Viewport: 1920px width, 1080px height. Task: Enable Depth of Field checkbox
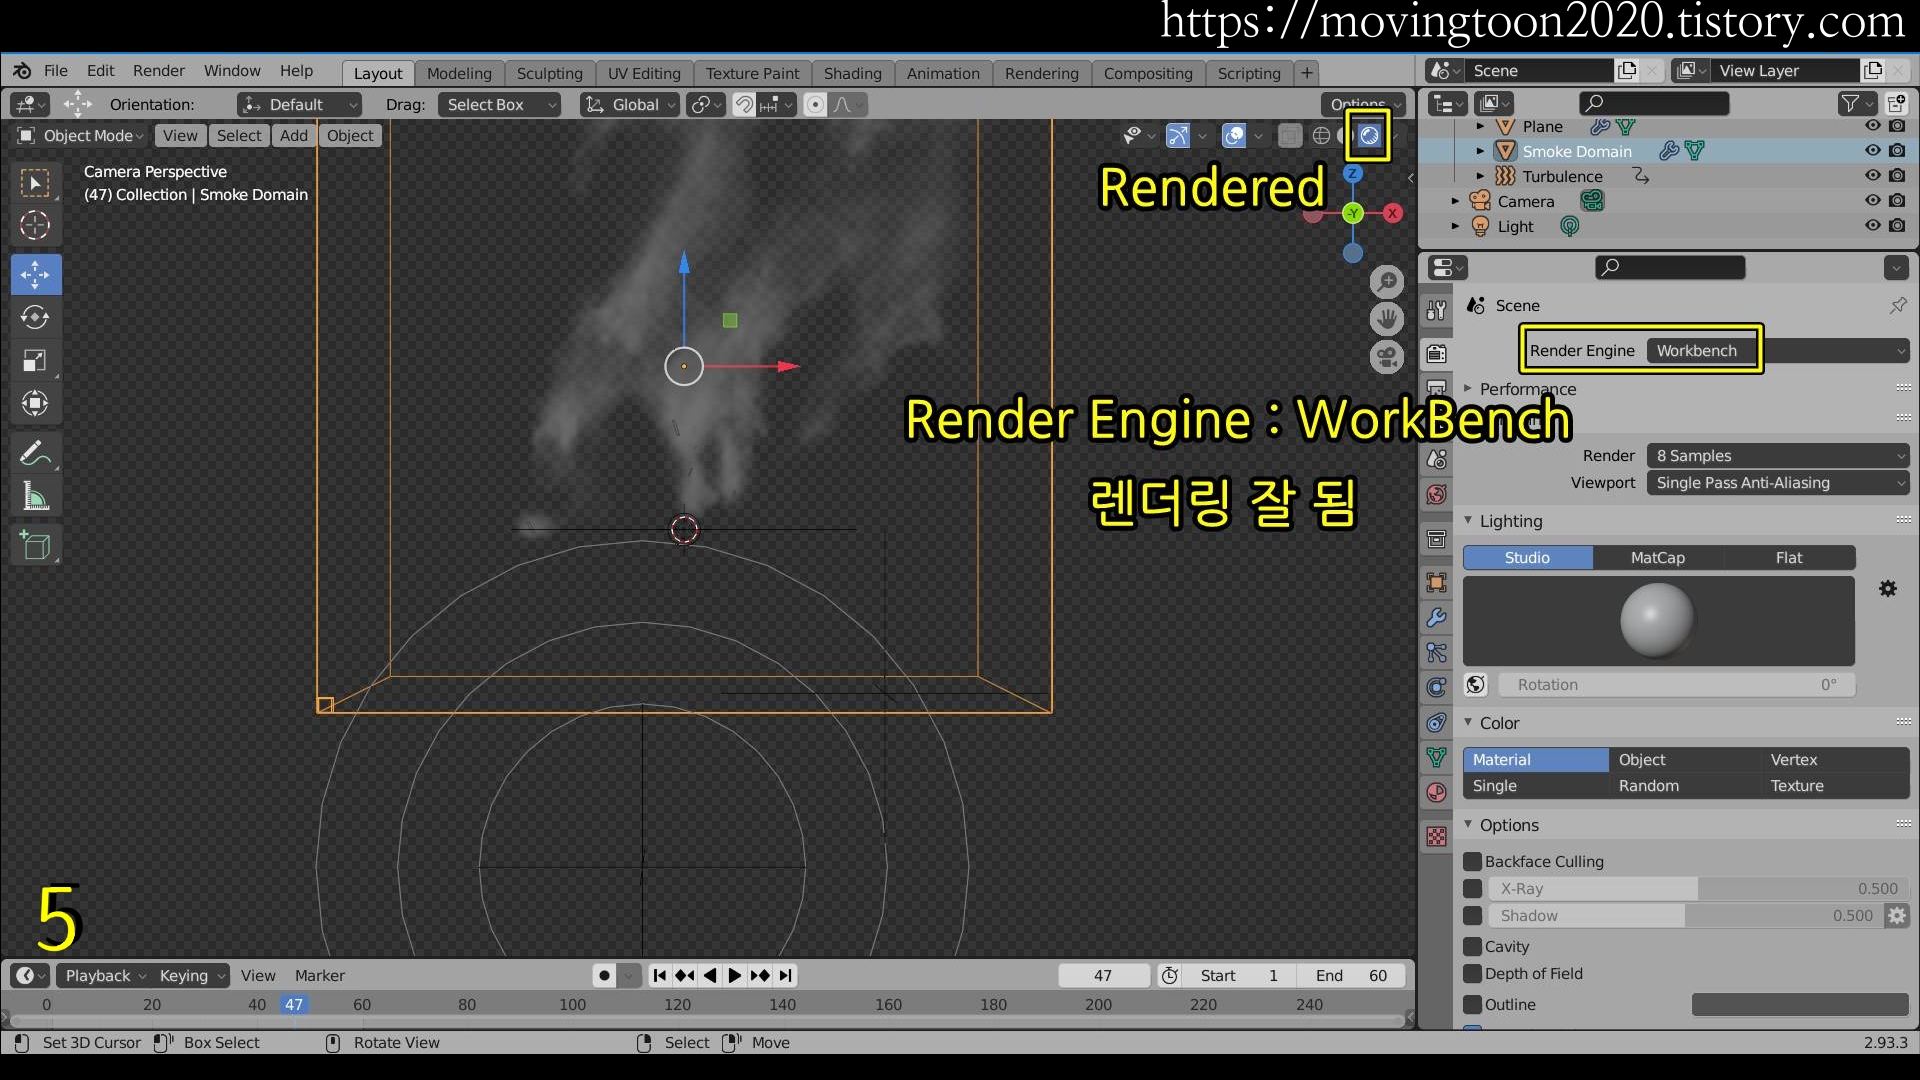[1472, 973]
